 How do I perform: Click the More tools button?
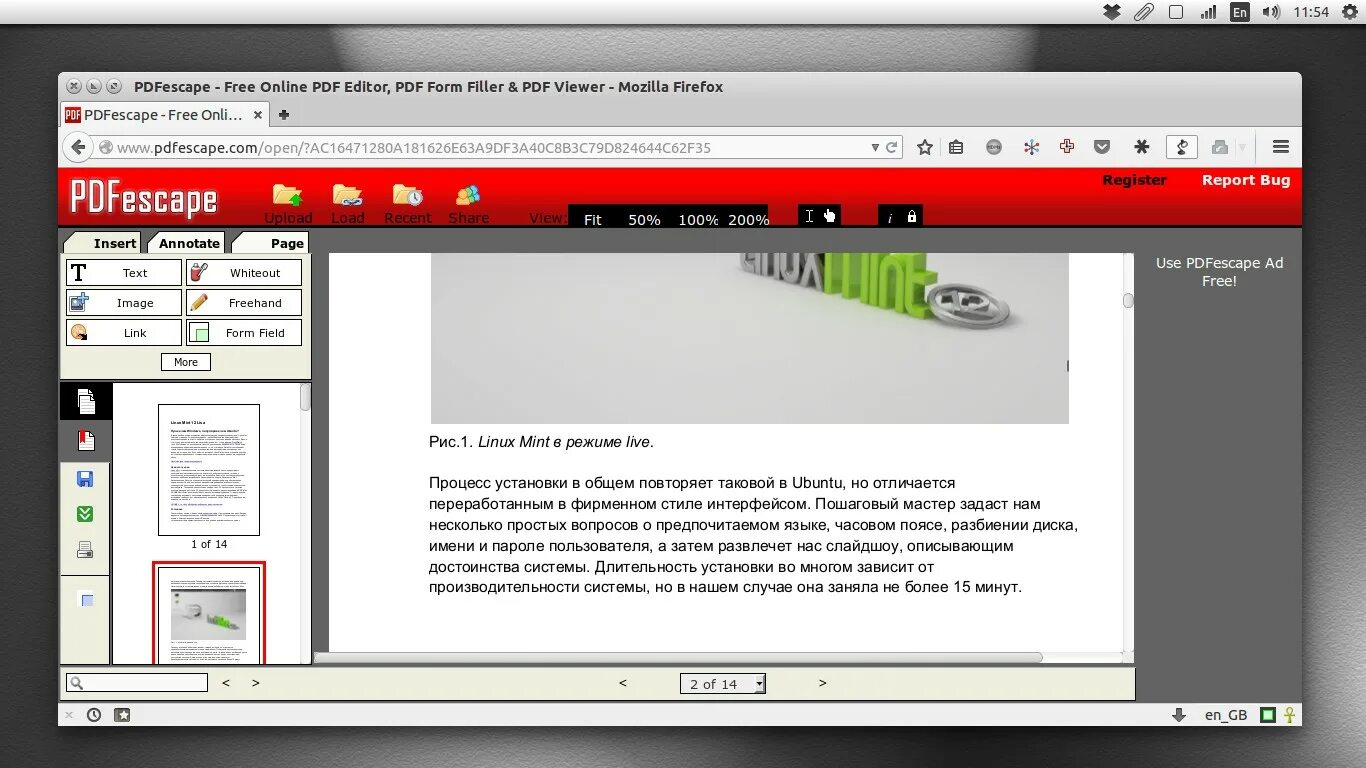(x=186, y=362)
